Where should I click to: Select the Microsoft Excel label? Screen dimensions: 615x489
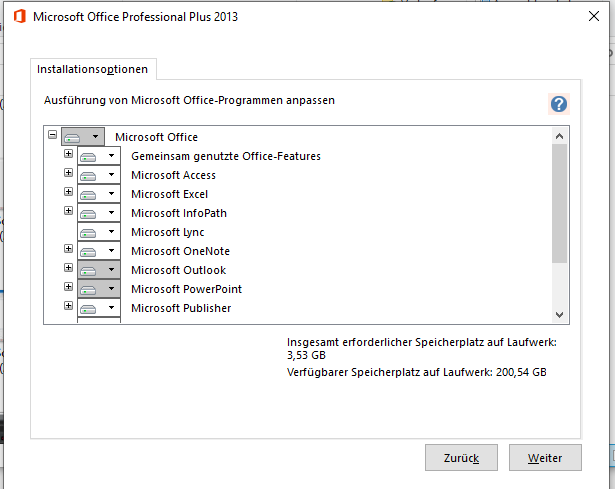pos(169,194)
